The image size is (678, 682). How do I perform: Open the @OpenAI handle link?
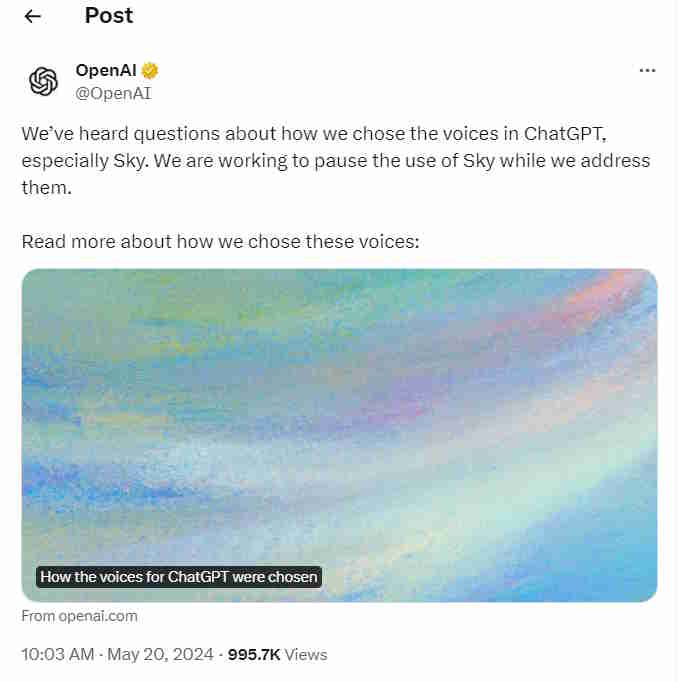[113, 93]
